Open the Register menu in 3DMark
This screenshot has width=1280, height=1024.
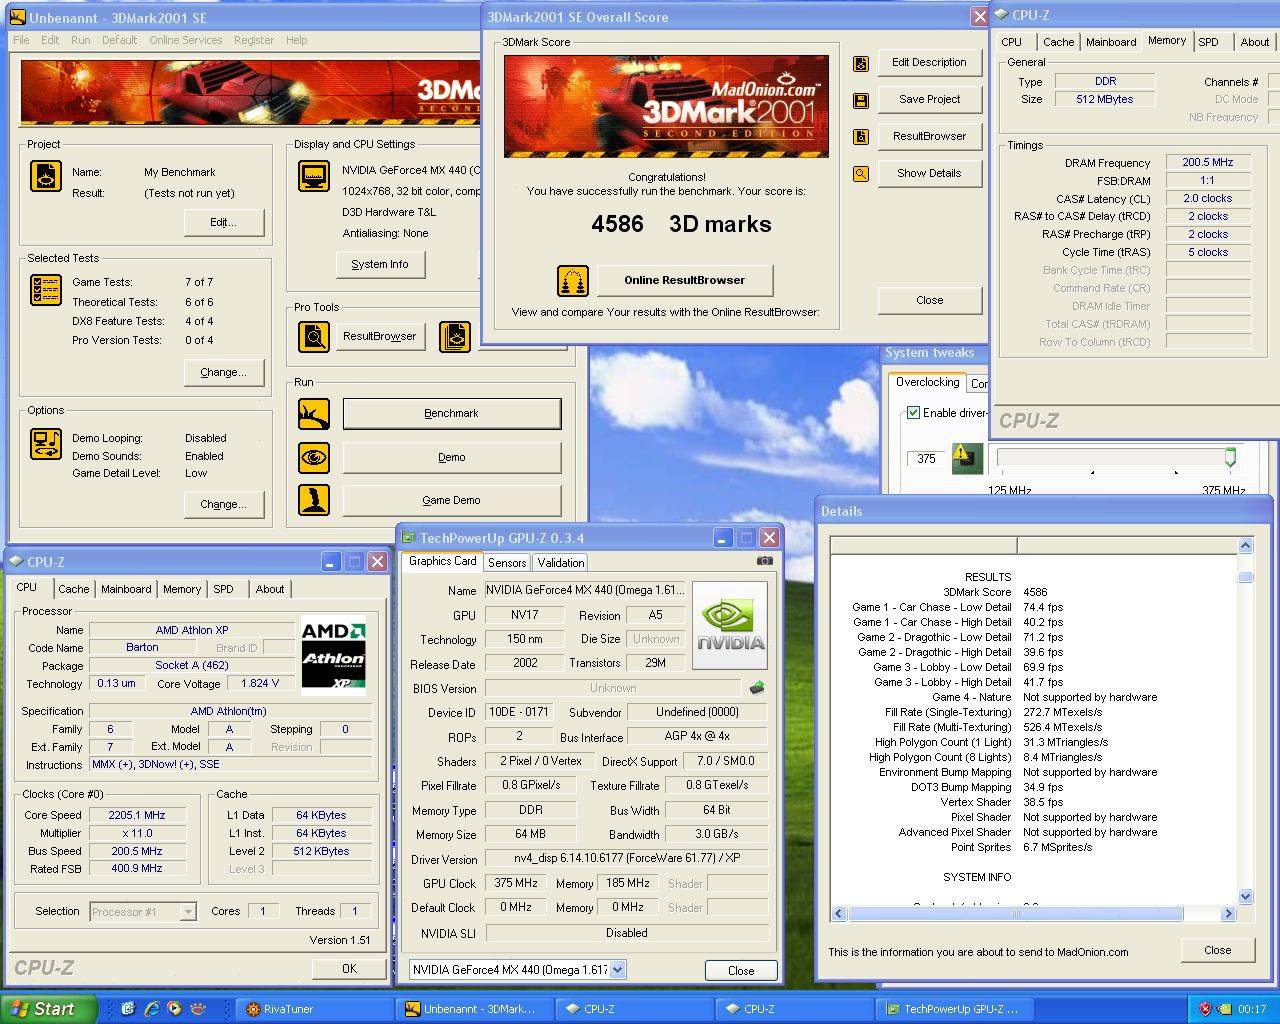pyautogui.click(x=254, y=40)
